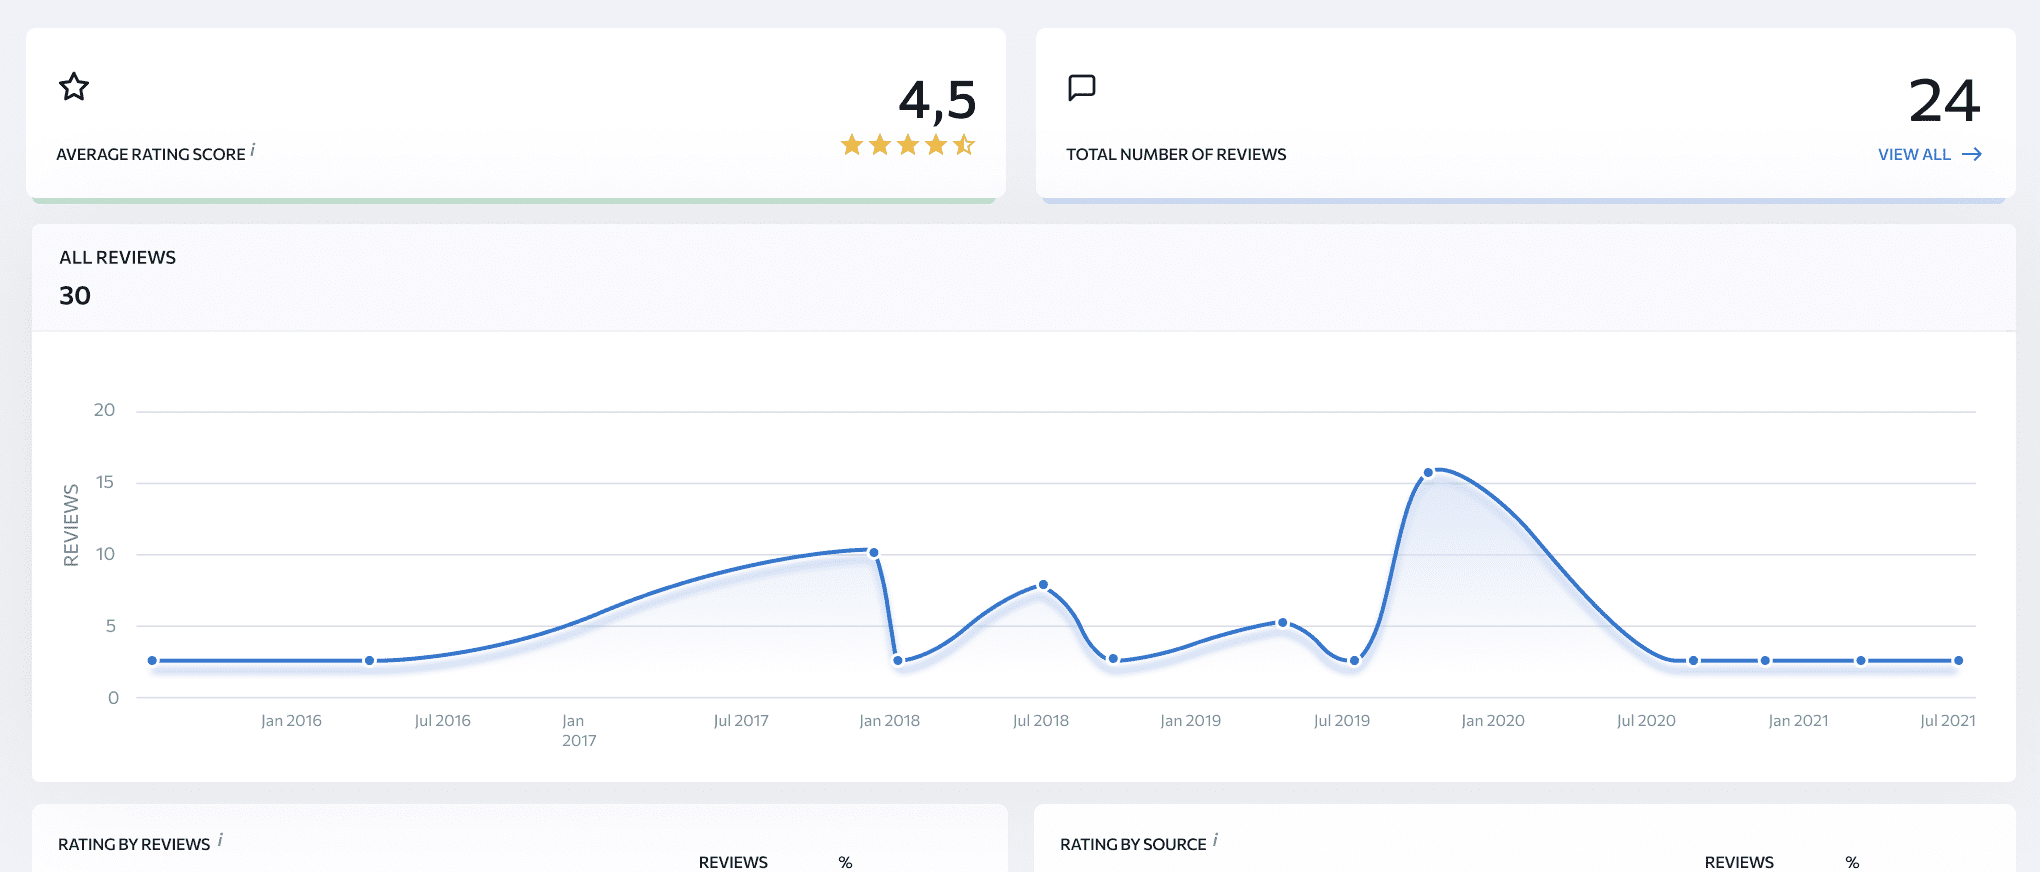Click the Jul 2021 axis label

[1947, 721]
